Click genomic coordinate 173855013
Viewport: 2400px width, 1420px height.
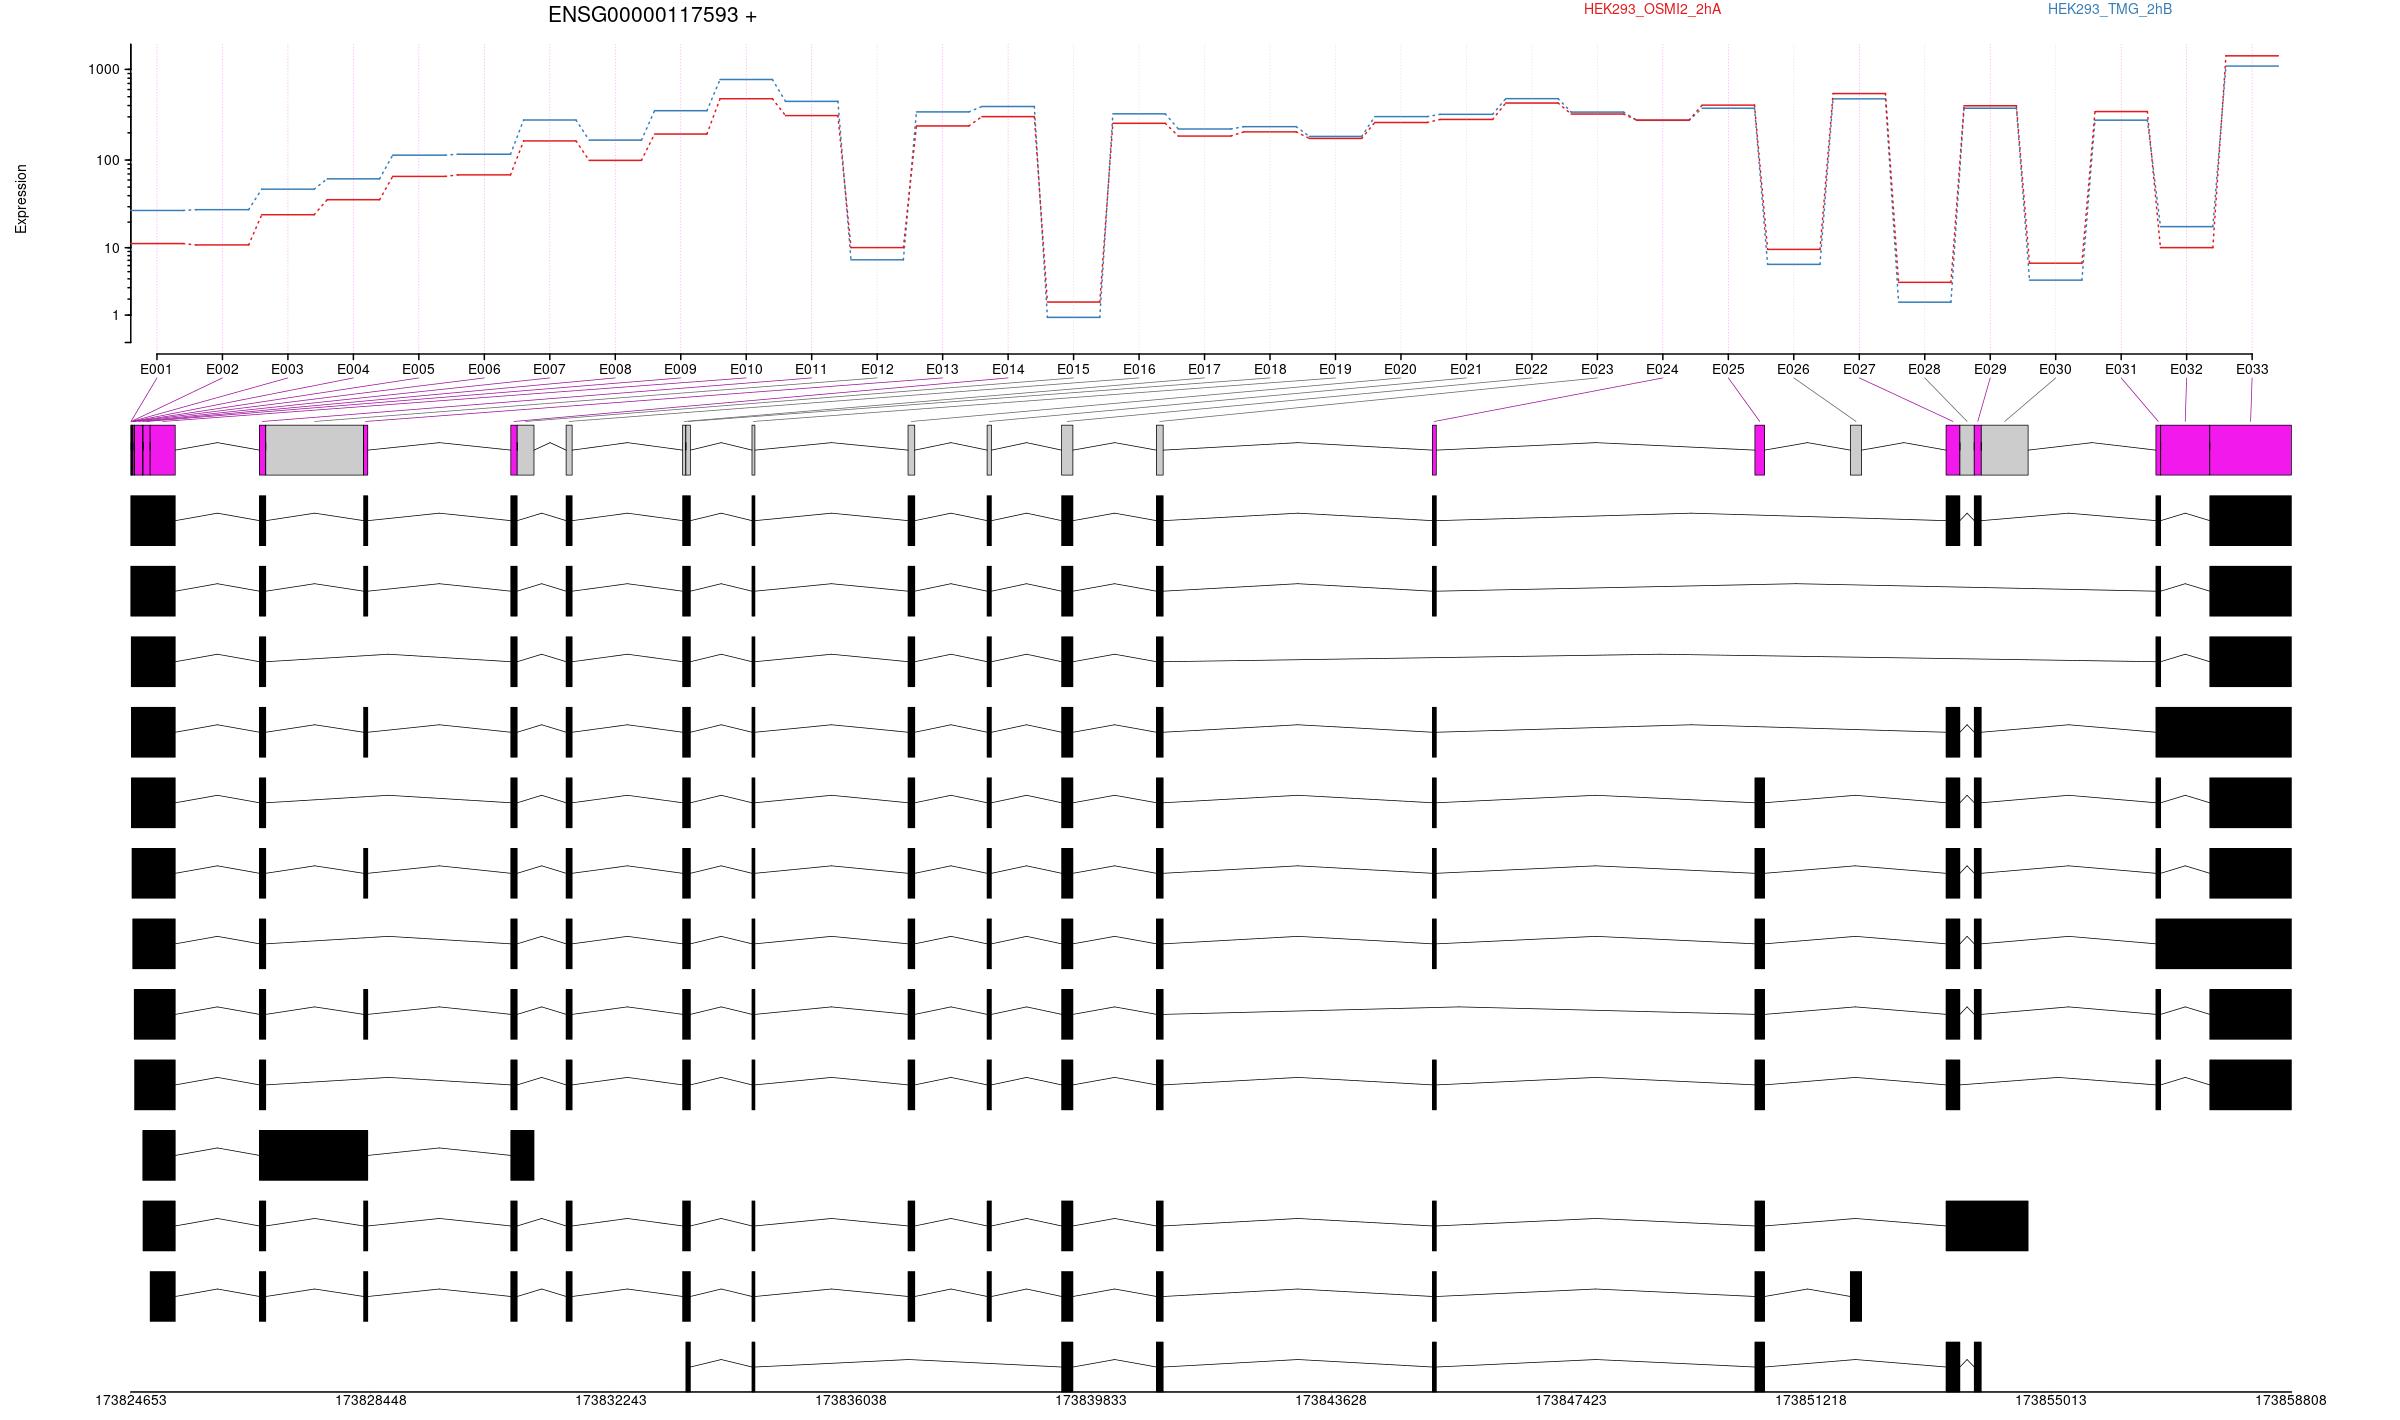2051,1401
